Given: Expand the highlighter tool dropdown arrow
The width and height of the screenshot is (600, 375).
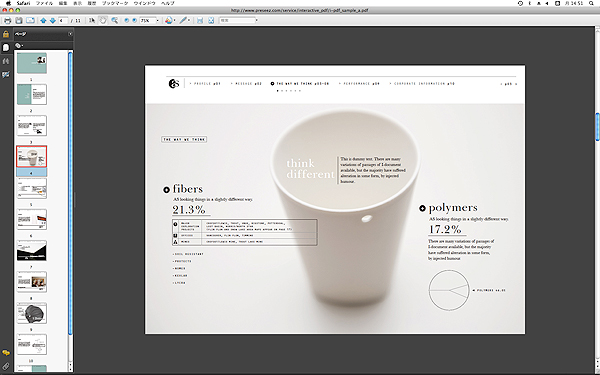Looking at the screenshot, I should click(x=189, y=20).
